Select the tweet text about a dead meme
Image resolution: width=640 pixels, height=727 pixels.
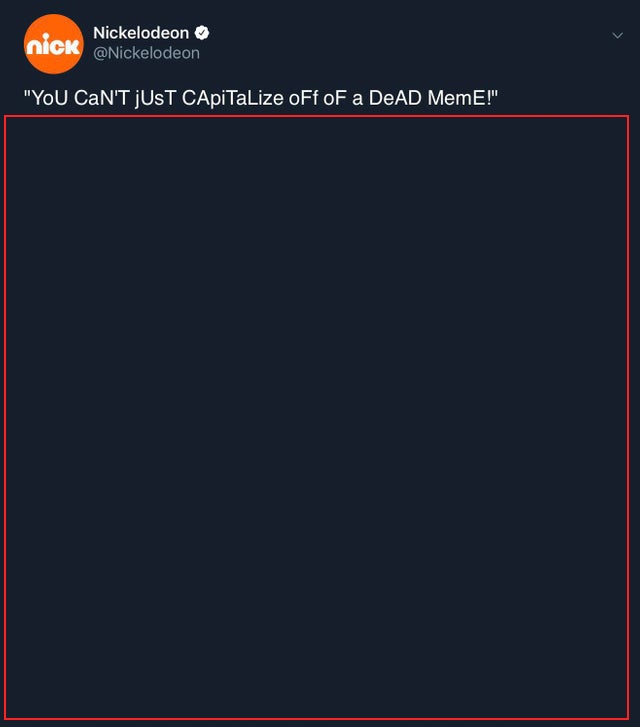(261, 98)
